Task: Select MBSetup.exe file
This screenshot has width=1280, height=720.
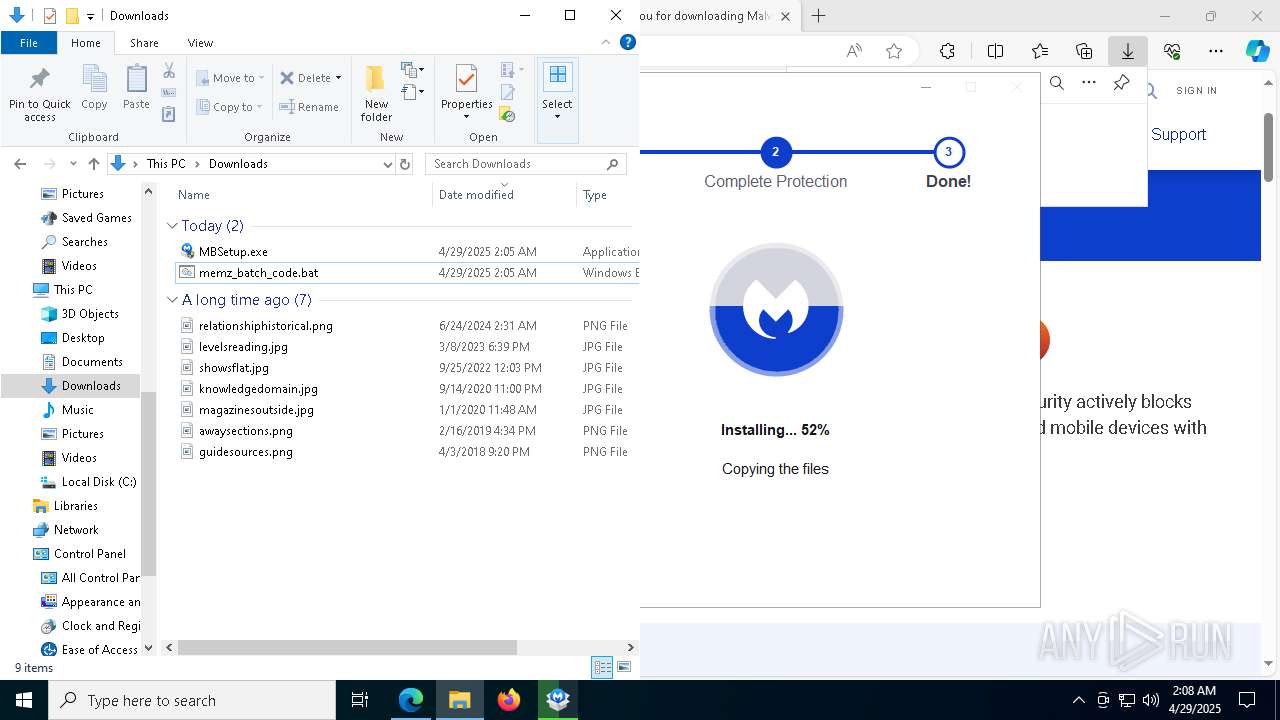Action: tap(233, 252)
